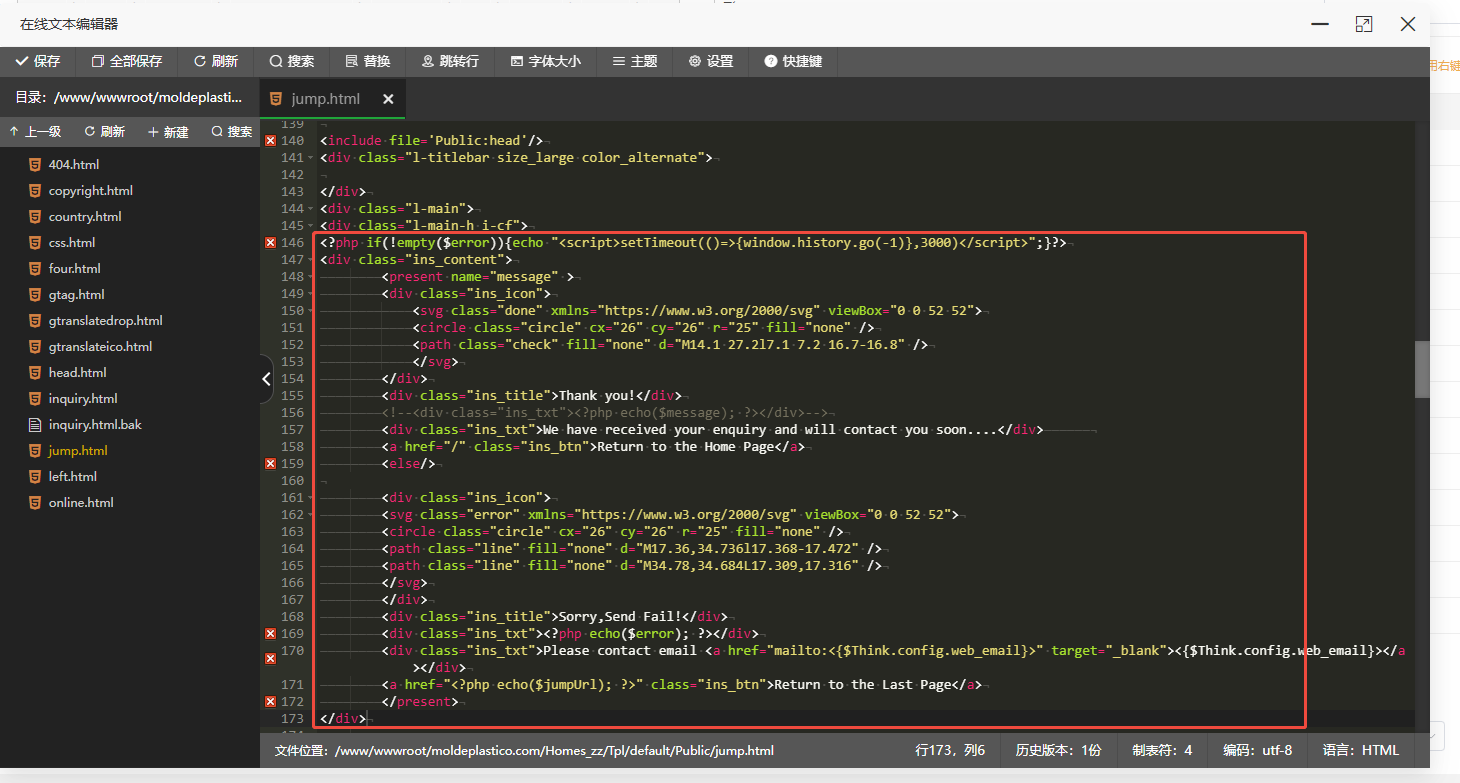Open the 设置 settings panel
This screenshot has width=1460, height=783.
[x=711, y=61]
